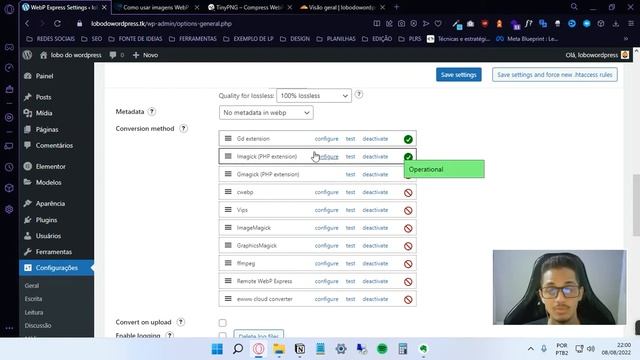Image resolution: width=640 pixels, height=360 pixels.
Task: Open Windows Start button in taskbar
Action: coord(217,349)
